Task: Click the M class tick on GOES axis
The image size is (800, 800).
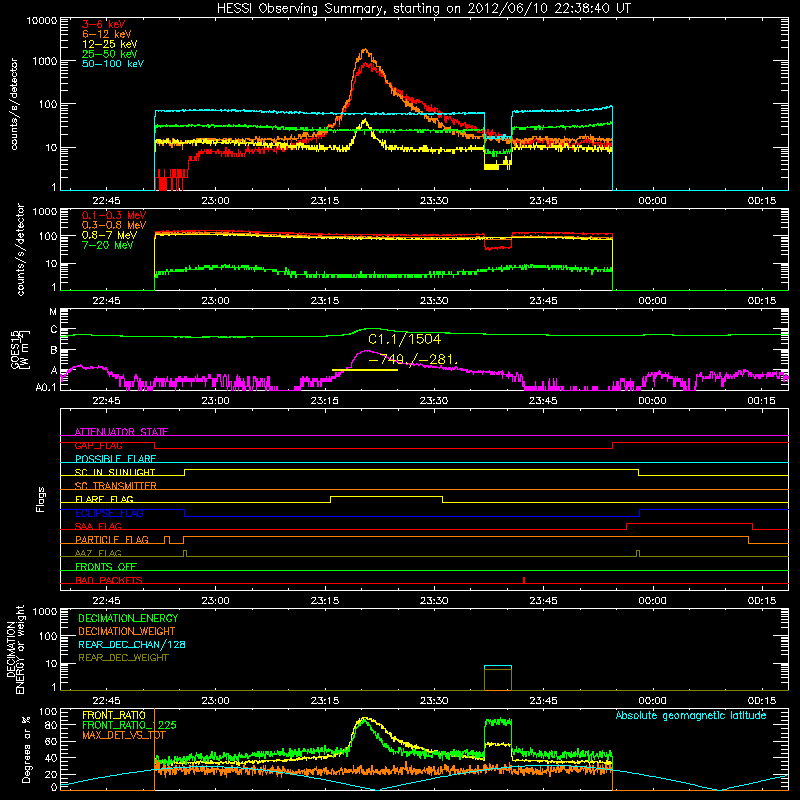Action: pos(53,312)
